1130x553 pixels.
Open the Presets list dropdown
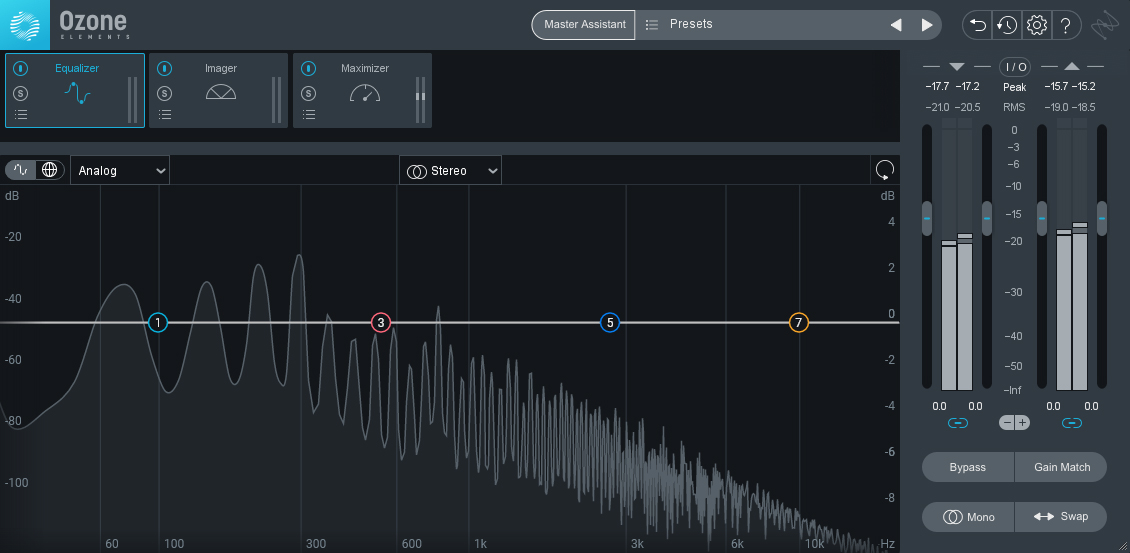pyautogui.click(x=760, y=25)
